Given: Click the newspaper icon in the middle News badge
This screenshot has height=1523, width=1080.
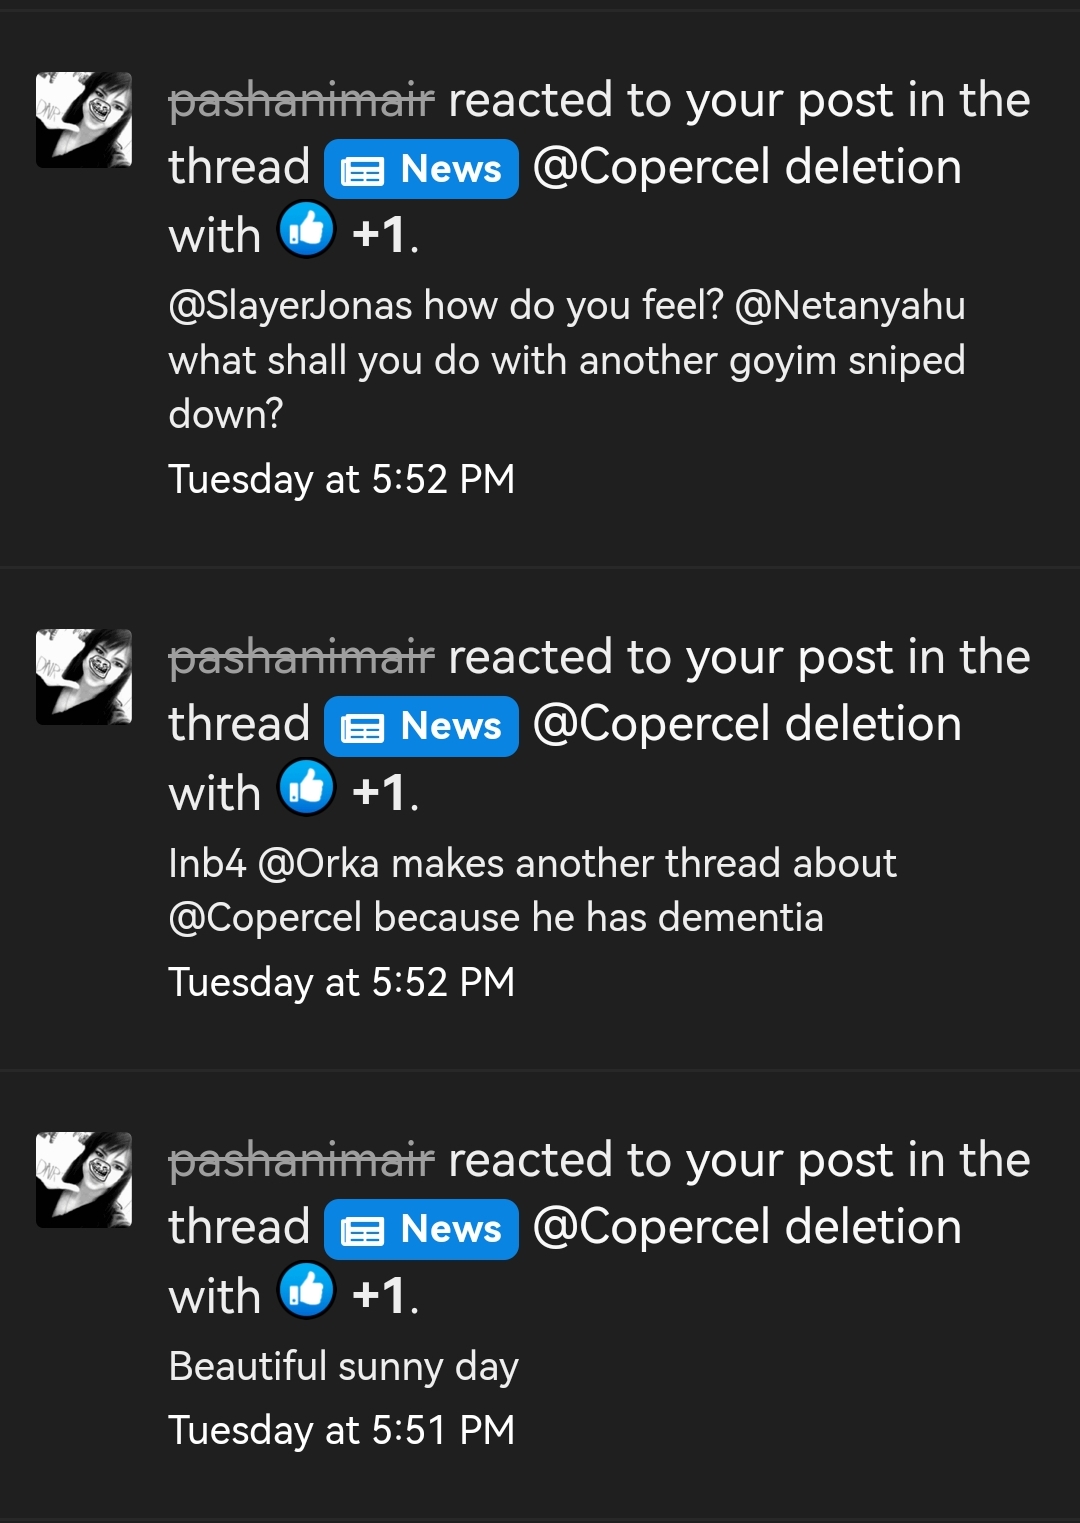Looking at the screenshot, I should (363, 726).
